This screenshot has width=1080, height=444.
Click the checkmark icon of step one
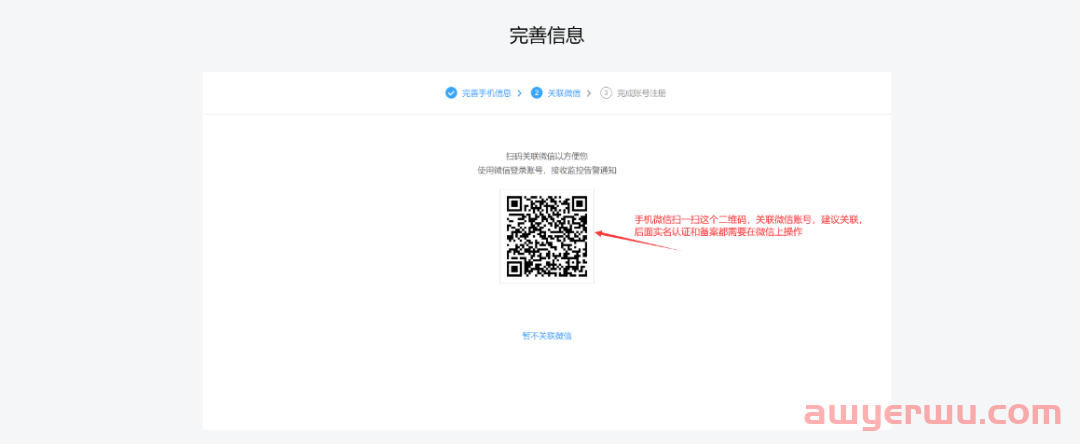(451, 93)
